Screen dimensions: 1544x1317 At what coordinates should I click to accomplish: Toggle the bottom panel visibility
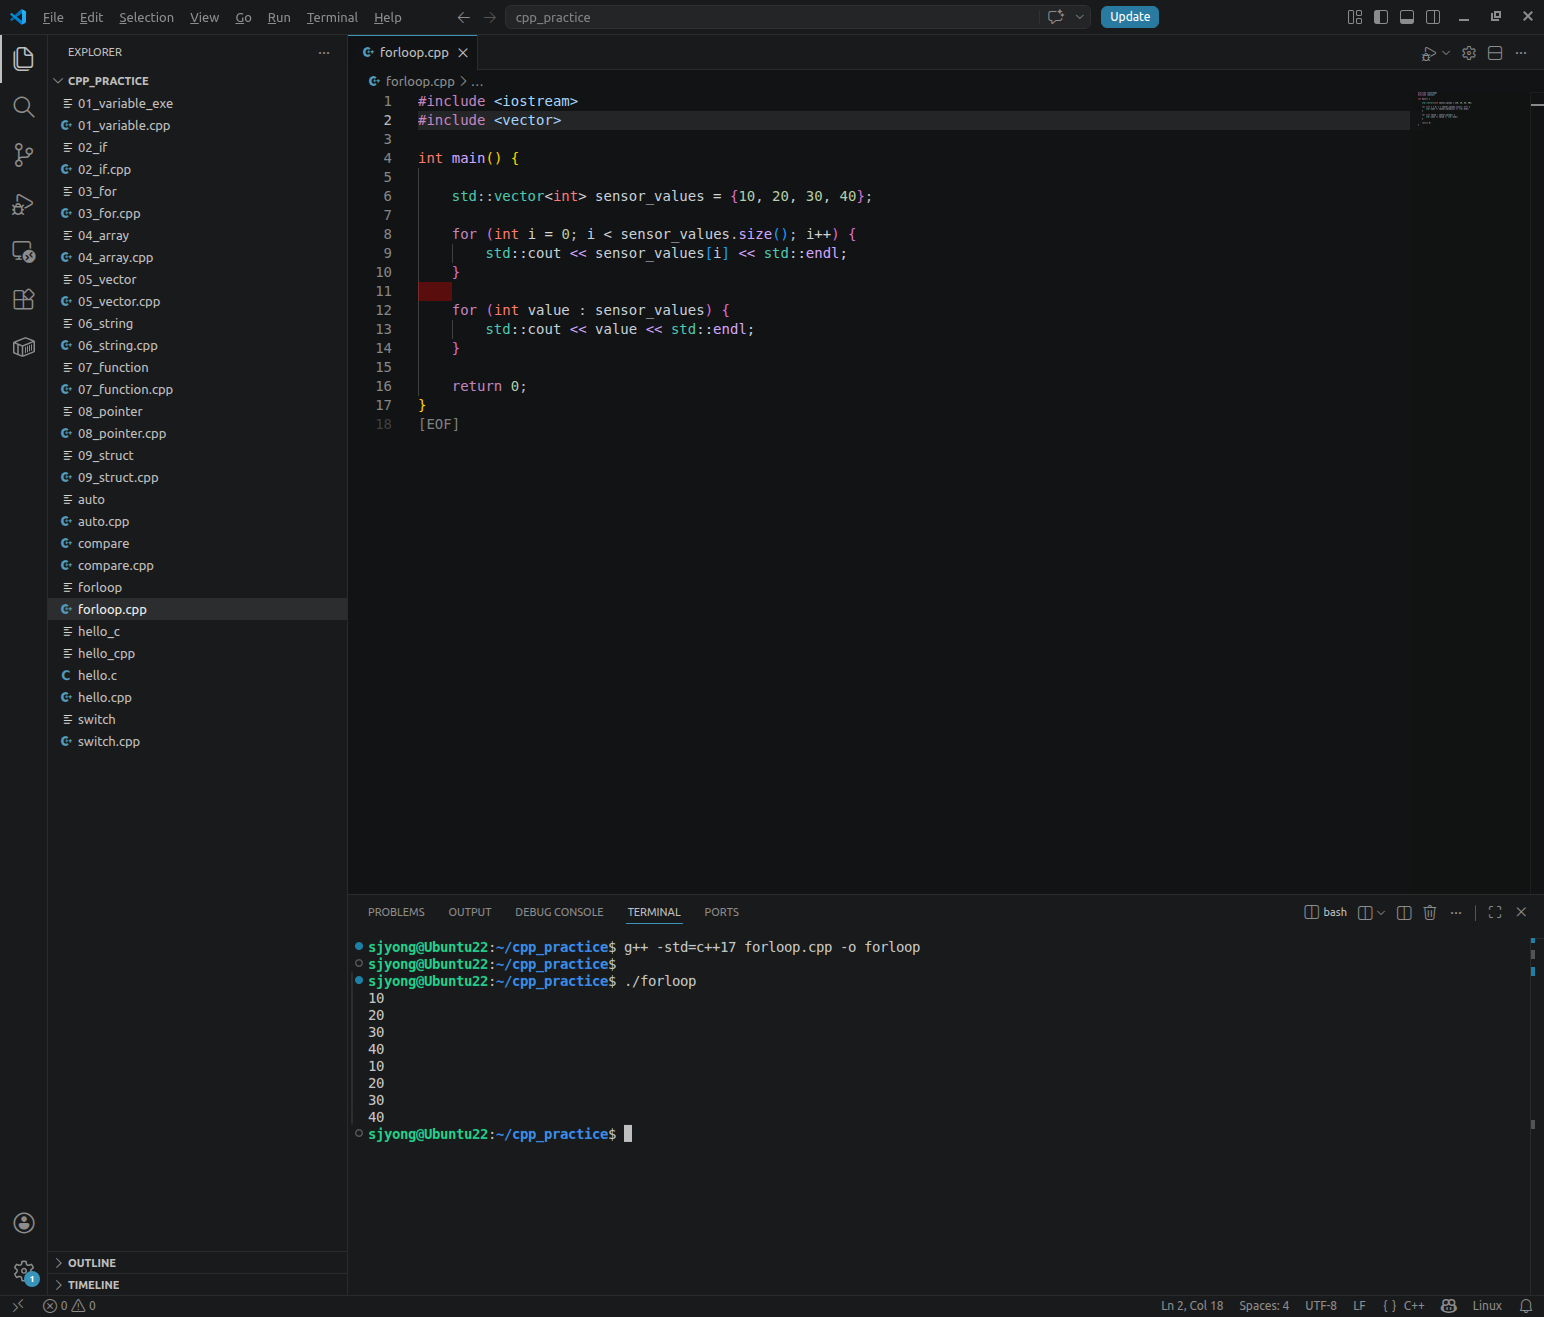1407,17
